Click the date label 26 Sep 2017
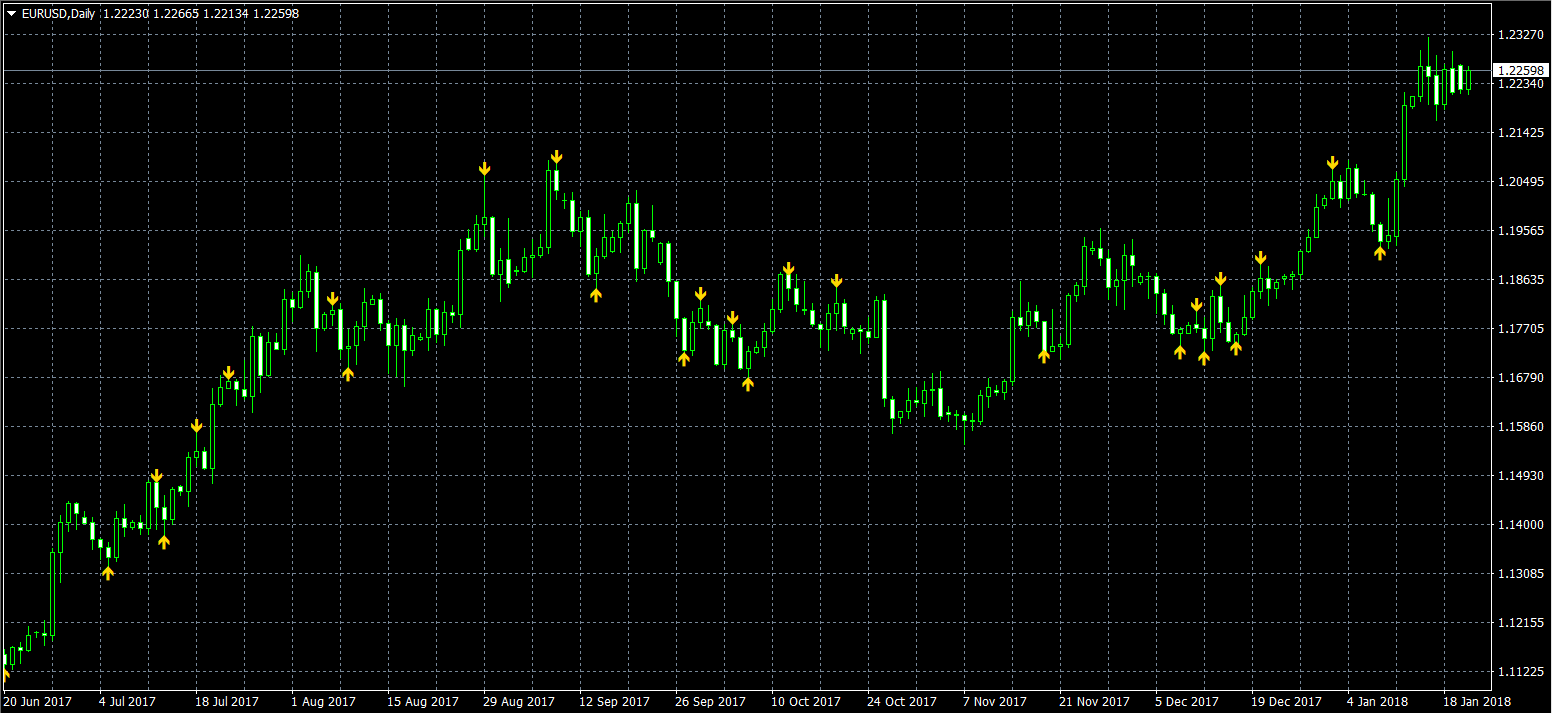Viewport: 1553px width, 713px height. 711,702
